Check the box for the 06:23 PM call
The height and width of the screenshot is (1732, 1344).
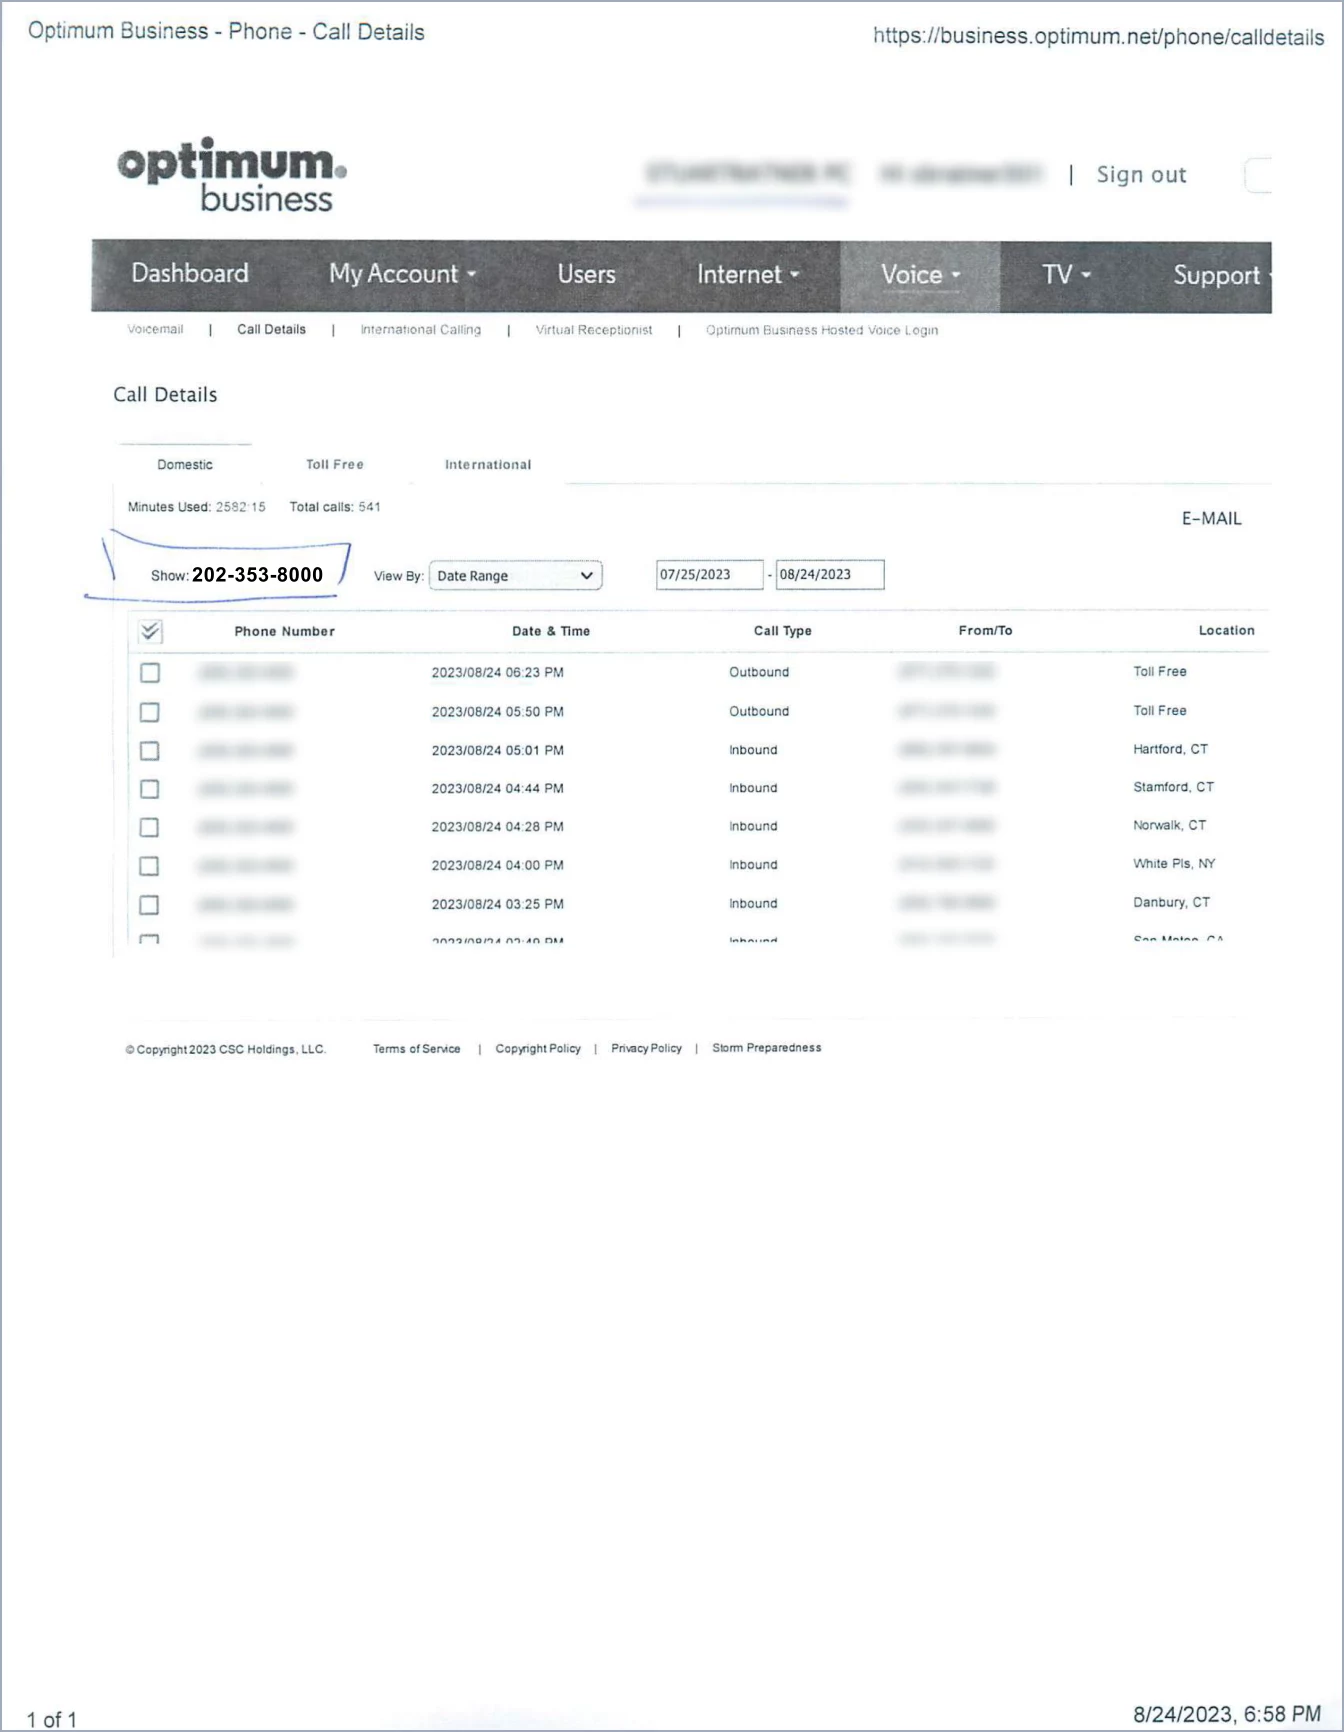click(150, 673)
